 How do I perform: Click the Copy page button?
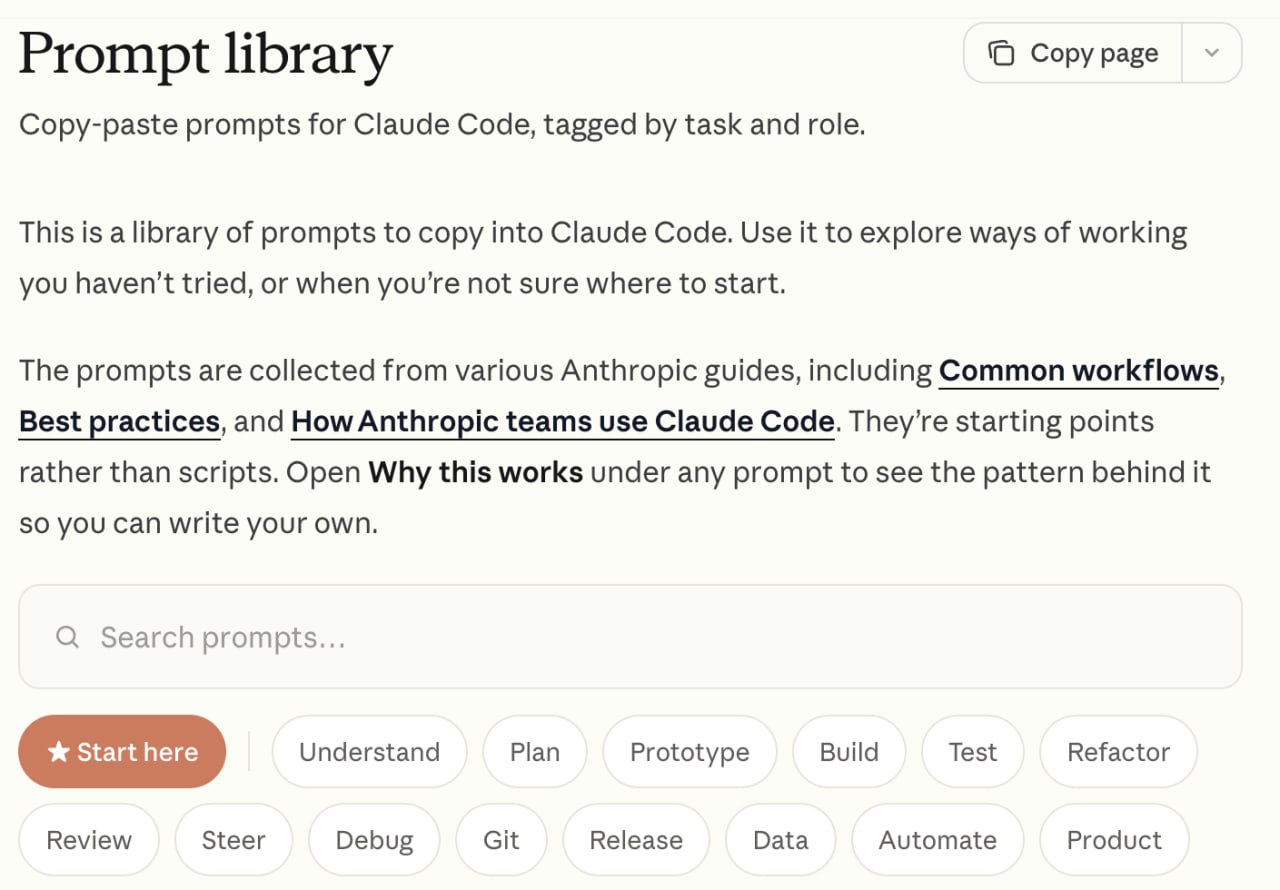[x=1073, y=53]
